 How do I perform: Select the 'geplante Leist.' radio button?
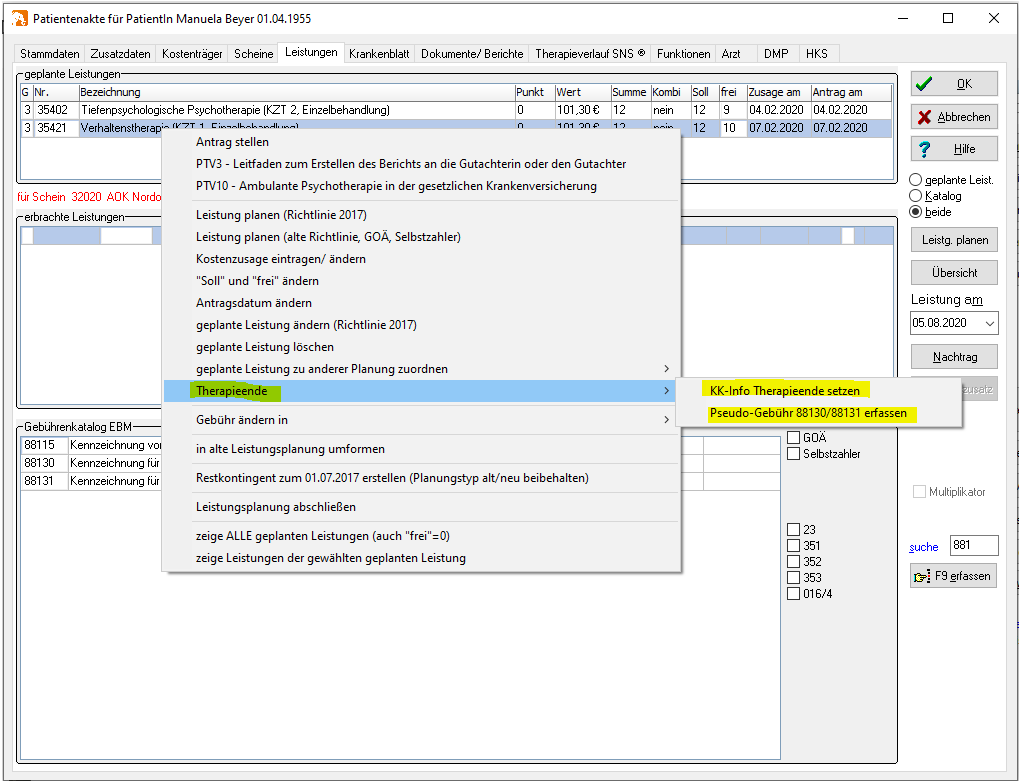coord(915,179)
